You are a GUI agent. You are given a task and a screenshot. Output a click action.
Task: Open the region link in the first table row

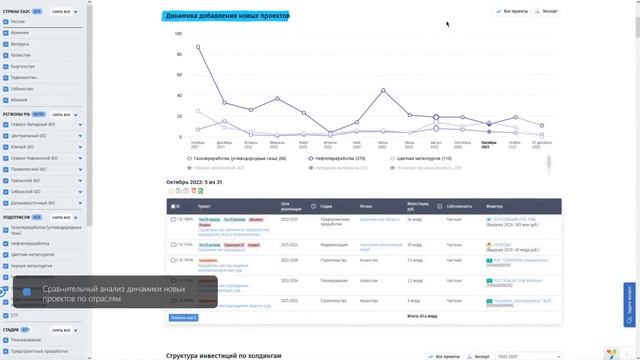[x=380, y=220]
